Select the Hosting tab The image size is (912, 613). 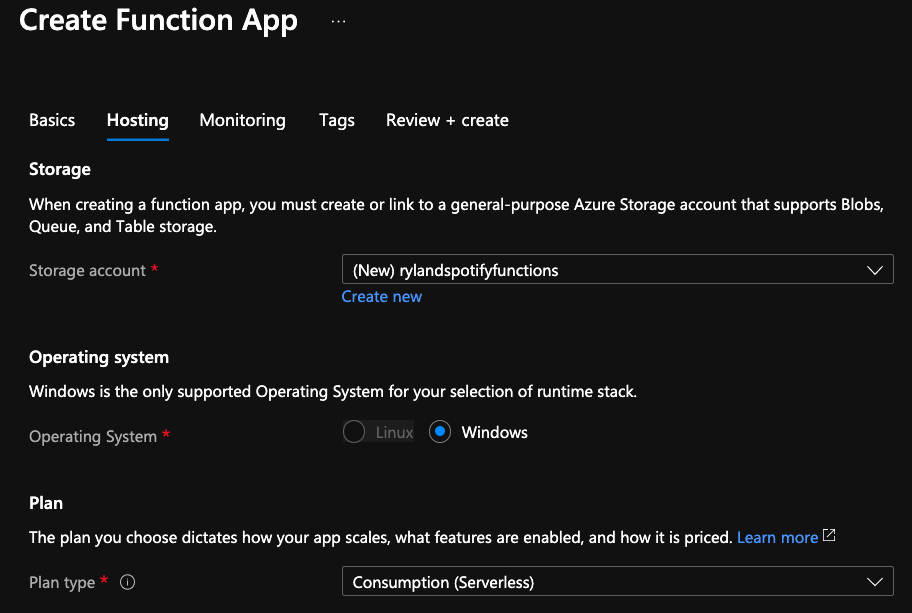pyautogui.click(x=138, y=120)
